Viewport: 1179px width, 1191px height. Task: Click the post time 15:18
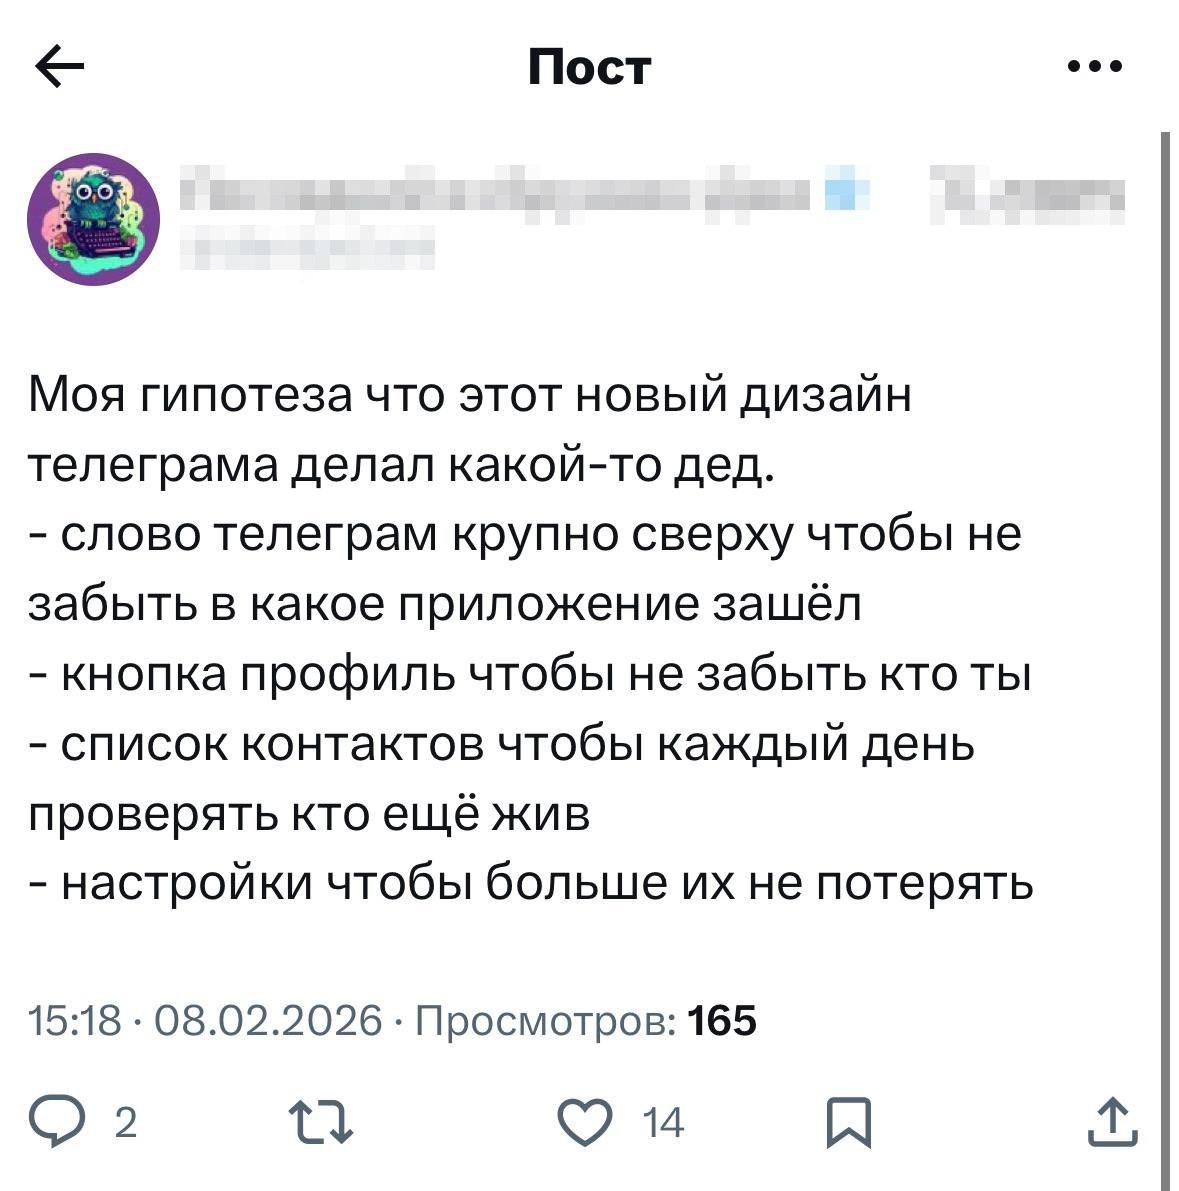pos(76,1021)
